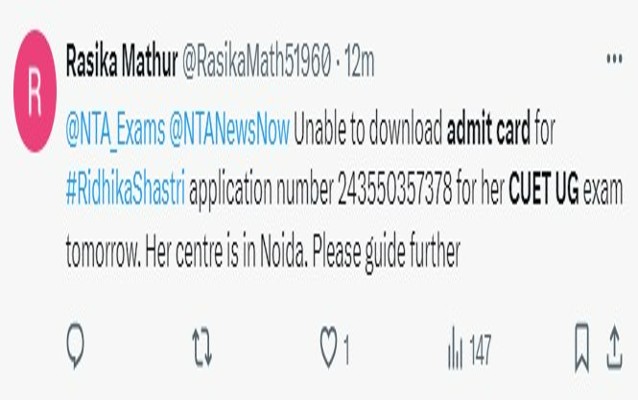638x400 pixels.
Task: Open the reply speech bubble icon
Action: pyautogui.click(x=75, y=346)
